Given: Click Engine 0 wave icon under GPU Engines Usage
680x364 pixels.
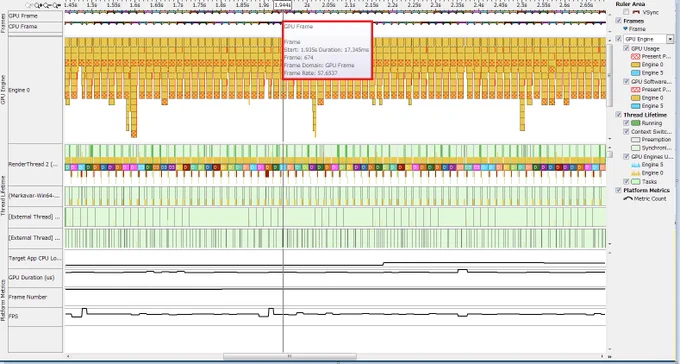Looking at the screenshot, I should click(634, 173).
